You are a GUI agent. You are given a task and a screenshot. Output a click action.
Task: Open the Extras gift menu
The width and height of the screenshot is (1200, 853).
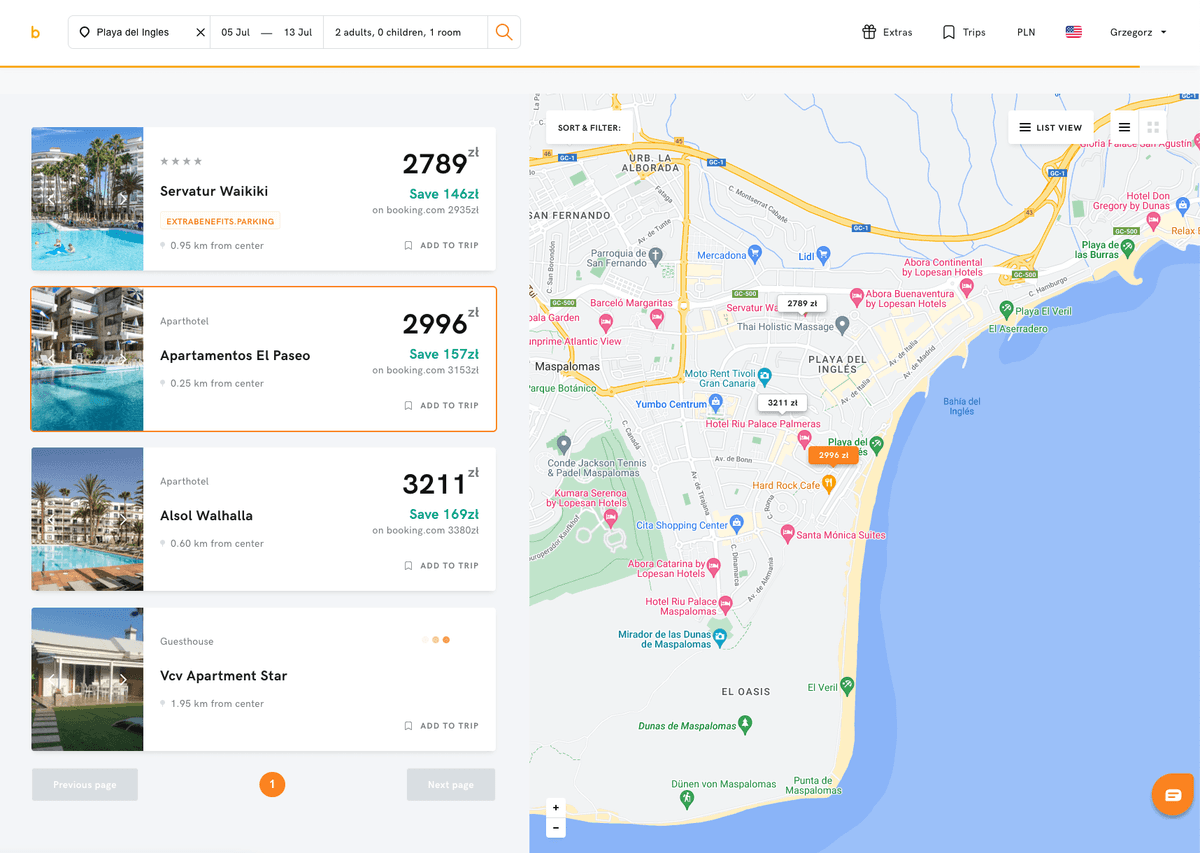click(887, 32)
